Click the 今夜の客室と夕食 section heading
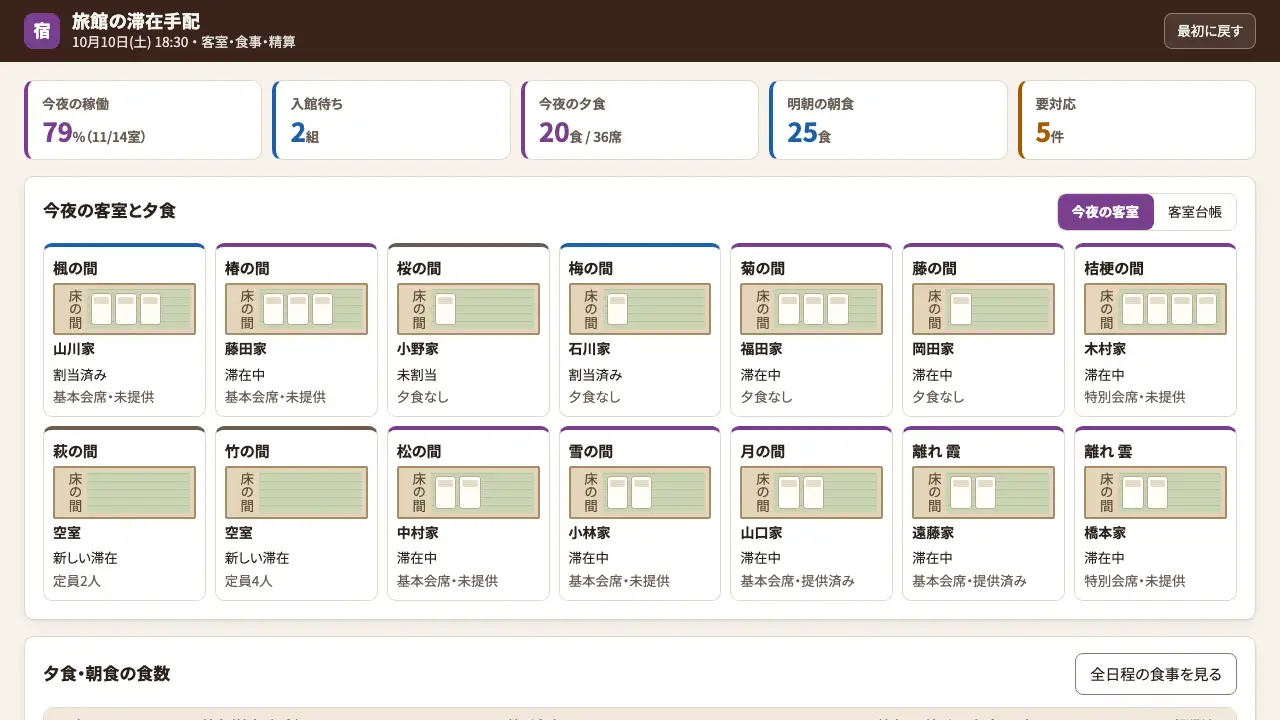 pyautogui.click(x=109, y=210)
